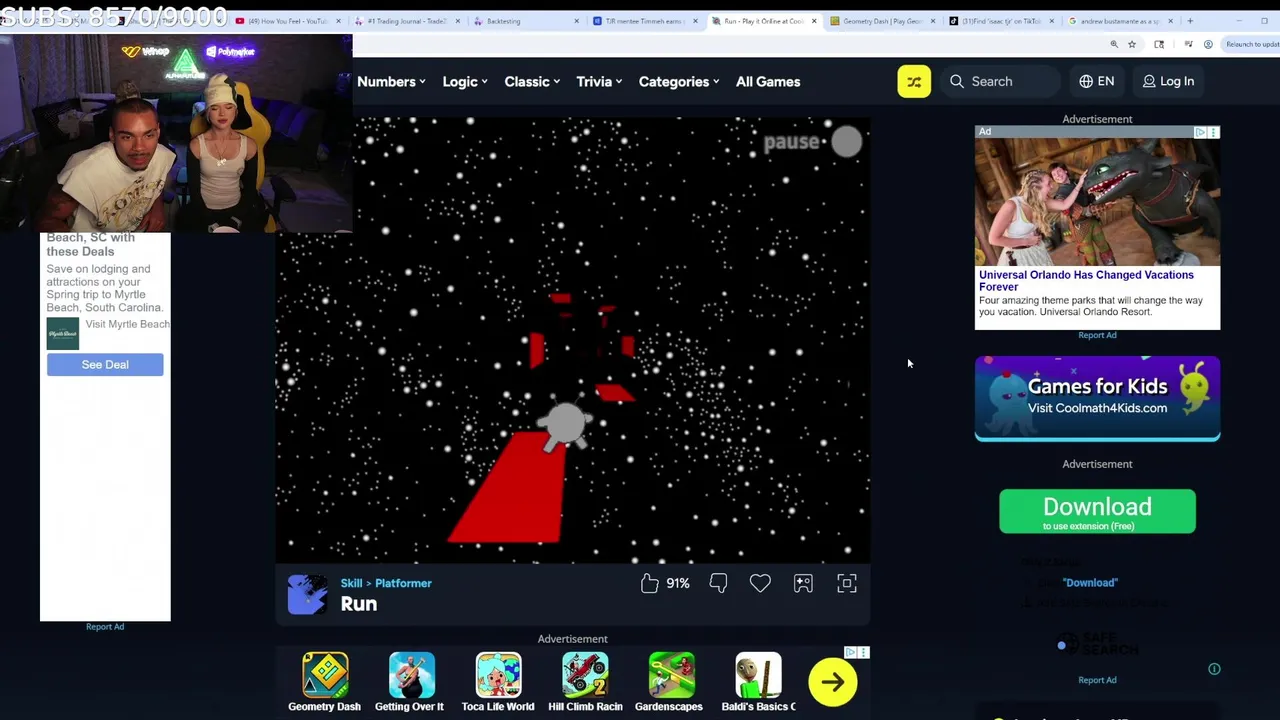Expand the Classic dropdown menu
1280x720 pixels.
(x=532, y=82)
